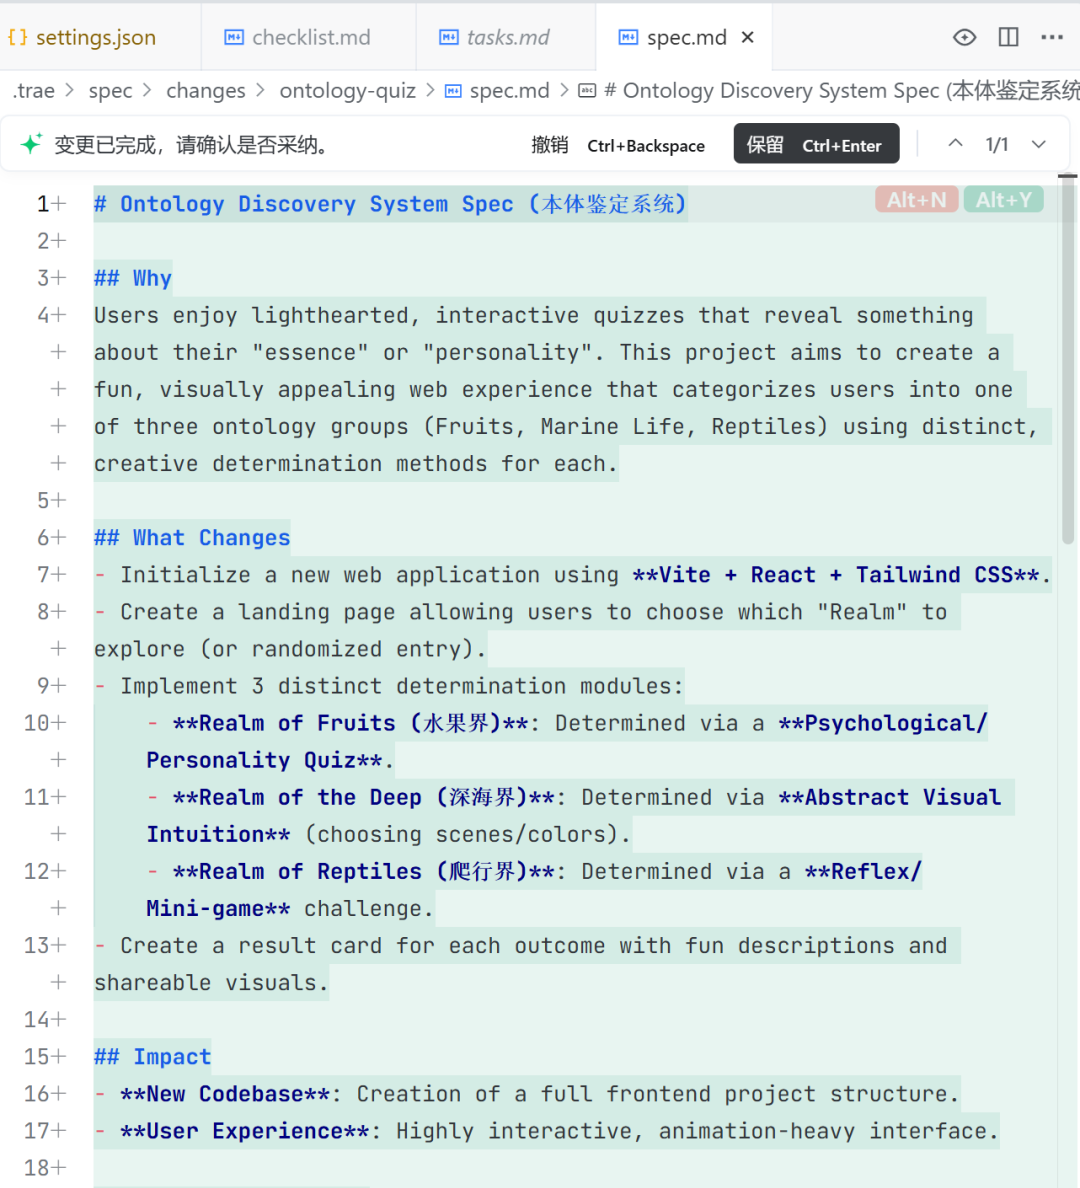
Task: Click line number 13 in gutter
Action: (x=36, y=946)
